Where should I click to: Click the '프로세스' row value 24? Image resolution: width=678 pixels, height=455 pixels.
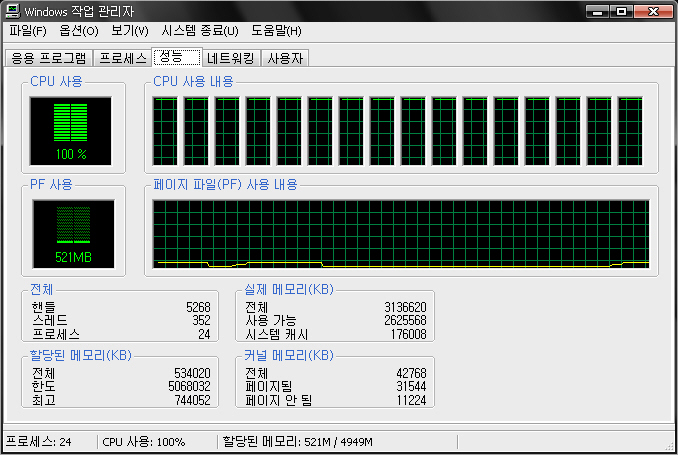pos(204,334)
